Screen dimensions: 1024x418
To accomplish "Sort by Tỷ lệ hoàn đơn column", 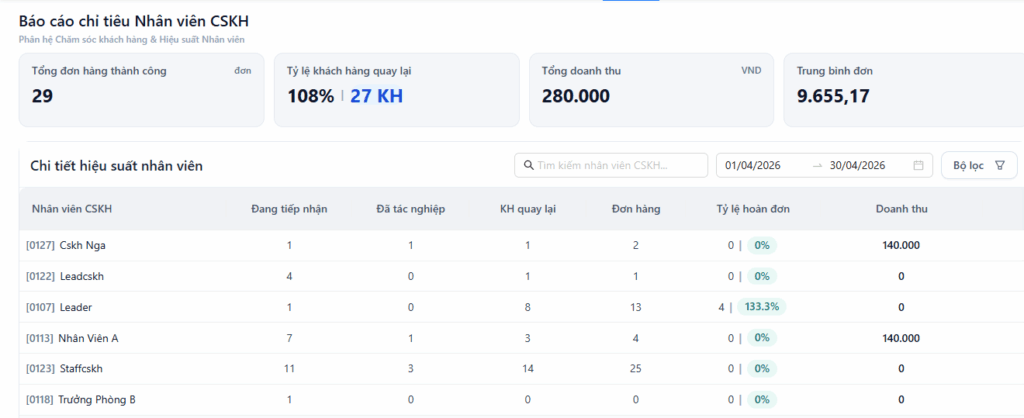I will click(x=753, y=209).
